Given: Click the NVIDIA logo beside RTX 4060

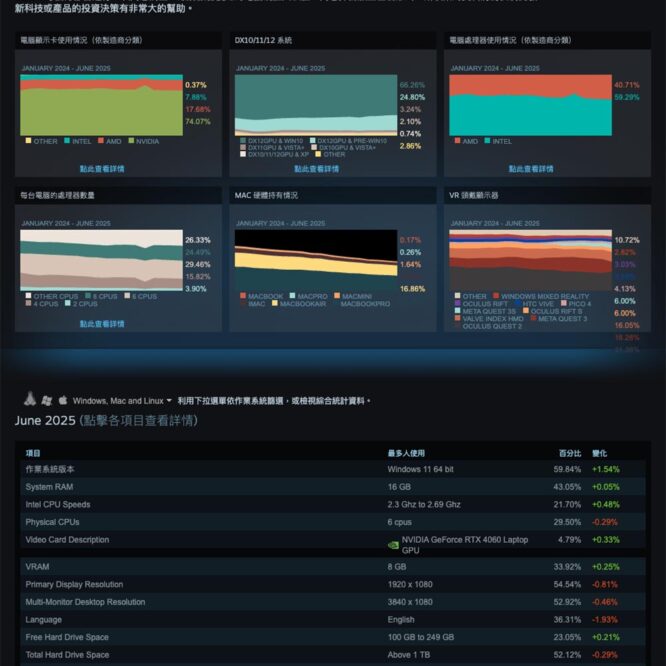Looking at the screenshot, I should coord(393,545).
